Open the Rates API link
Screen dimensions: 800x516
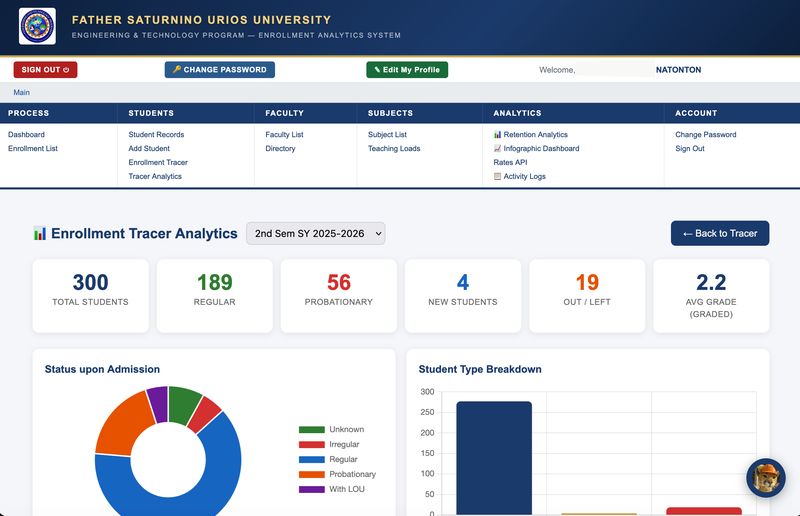(510, 162)
